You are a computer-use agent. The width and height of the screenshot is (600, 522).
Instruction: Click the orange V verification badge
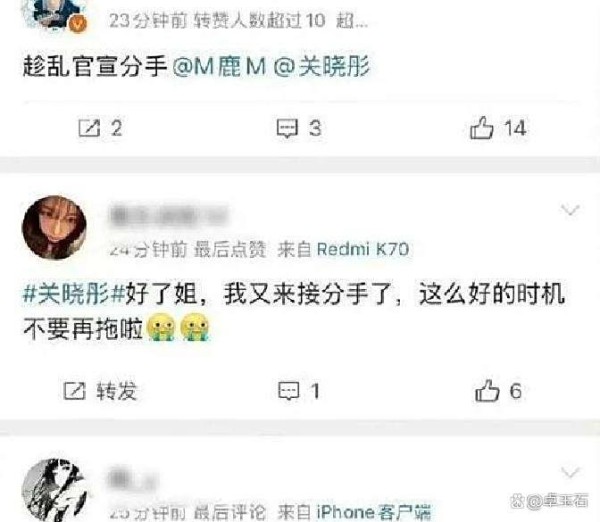(78, 24)
